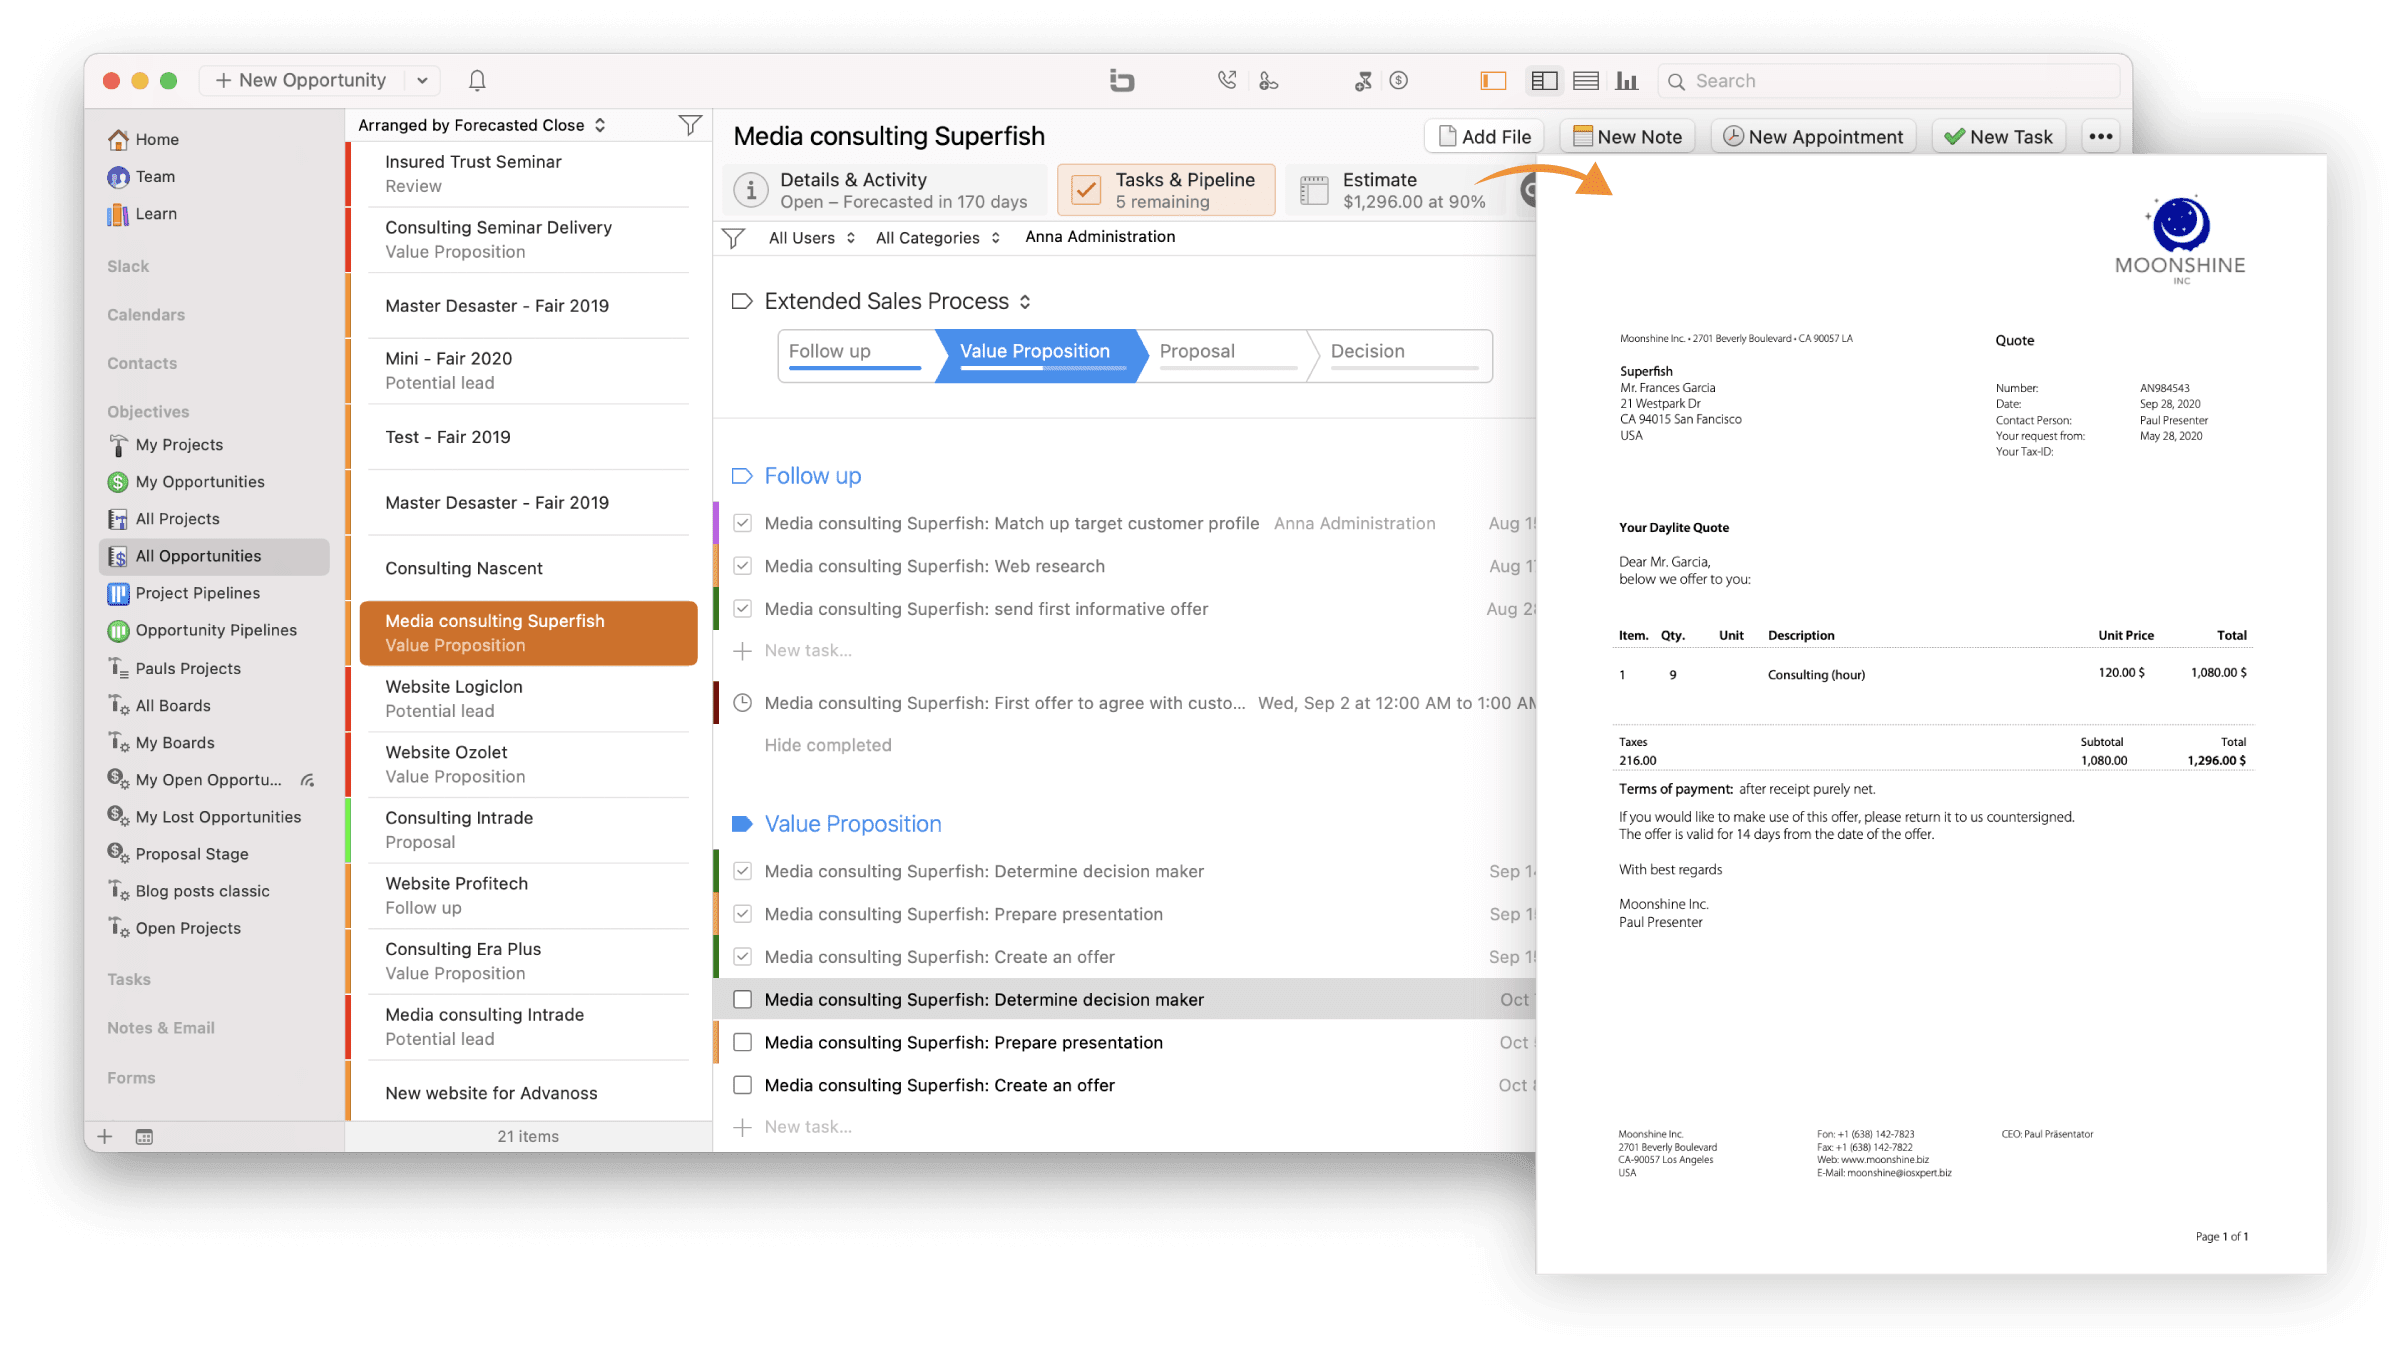
Task: Open the Details & Activity tab
Action: click(x=885, y=190)
